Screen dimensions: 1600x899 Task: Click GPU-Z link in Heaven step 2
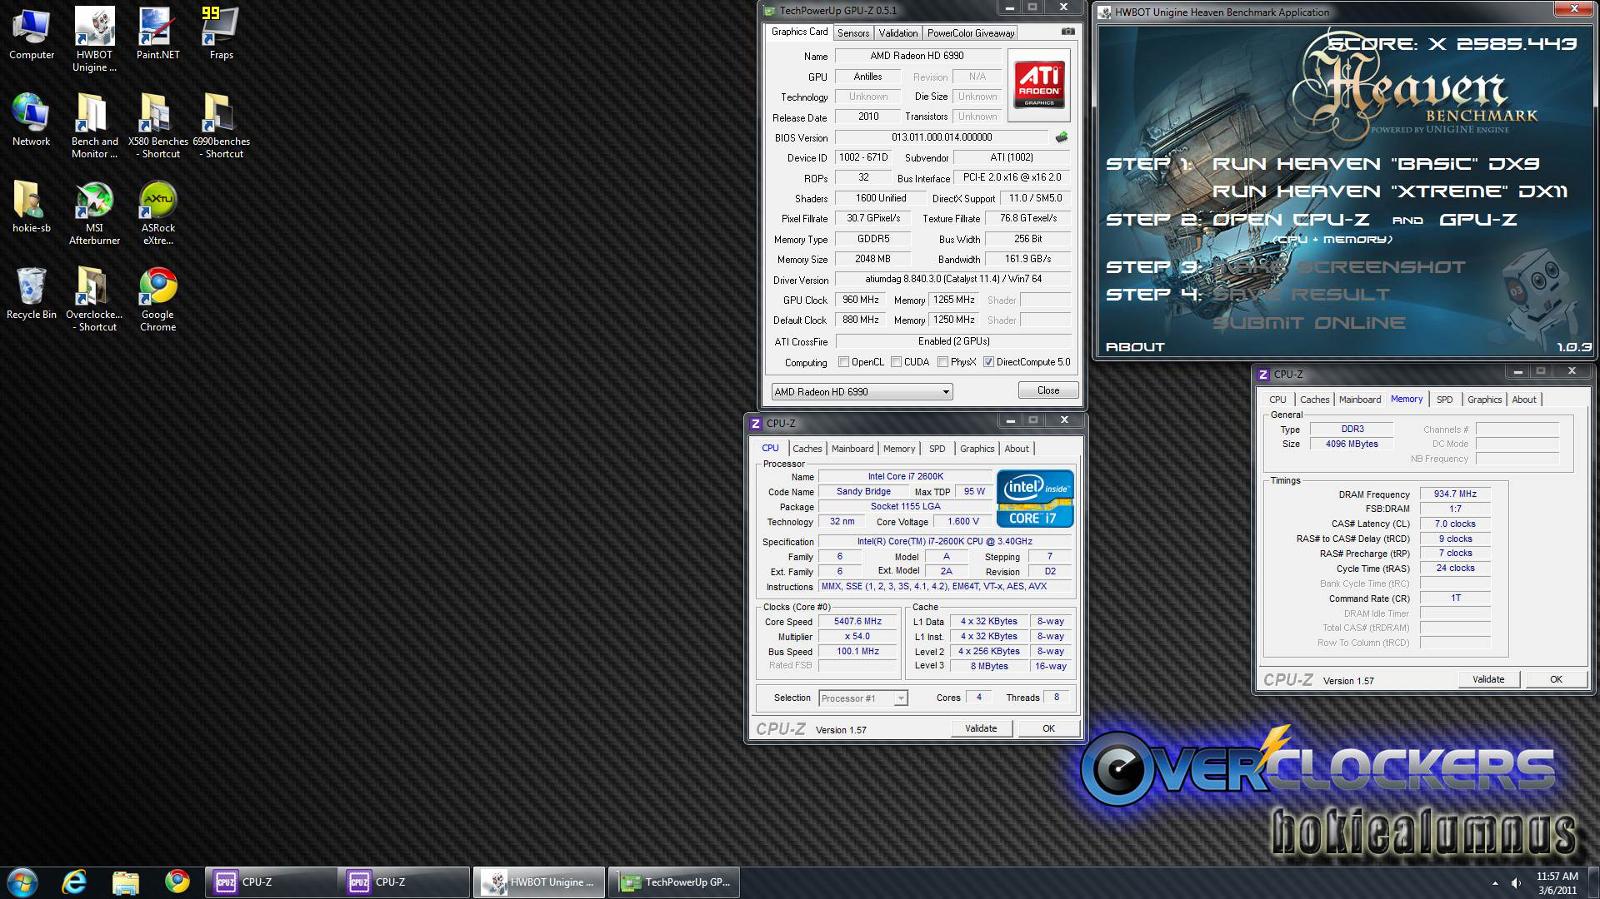[x=1478, y=219]
